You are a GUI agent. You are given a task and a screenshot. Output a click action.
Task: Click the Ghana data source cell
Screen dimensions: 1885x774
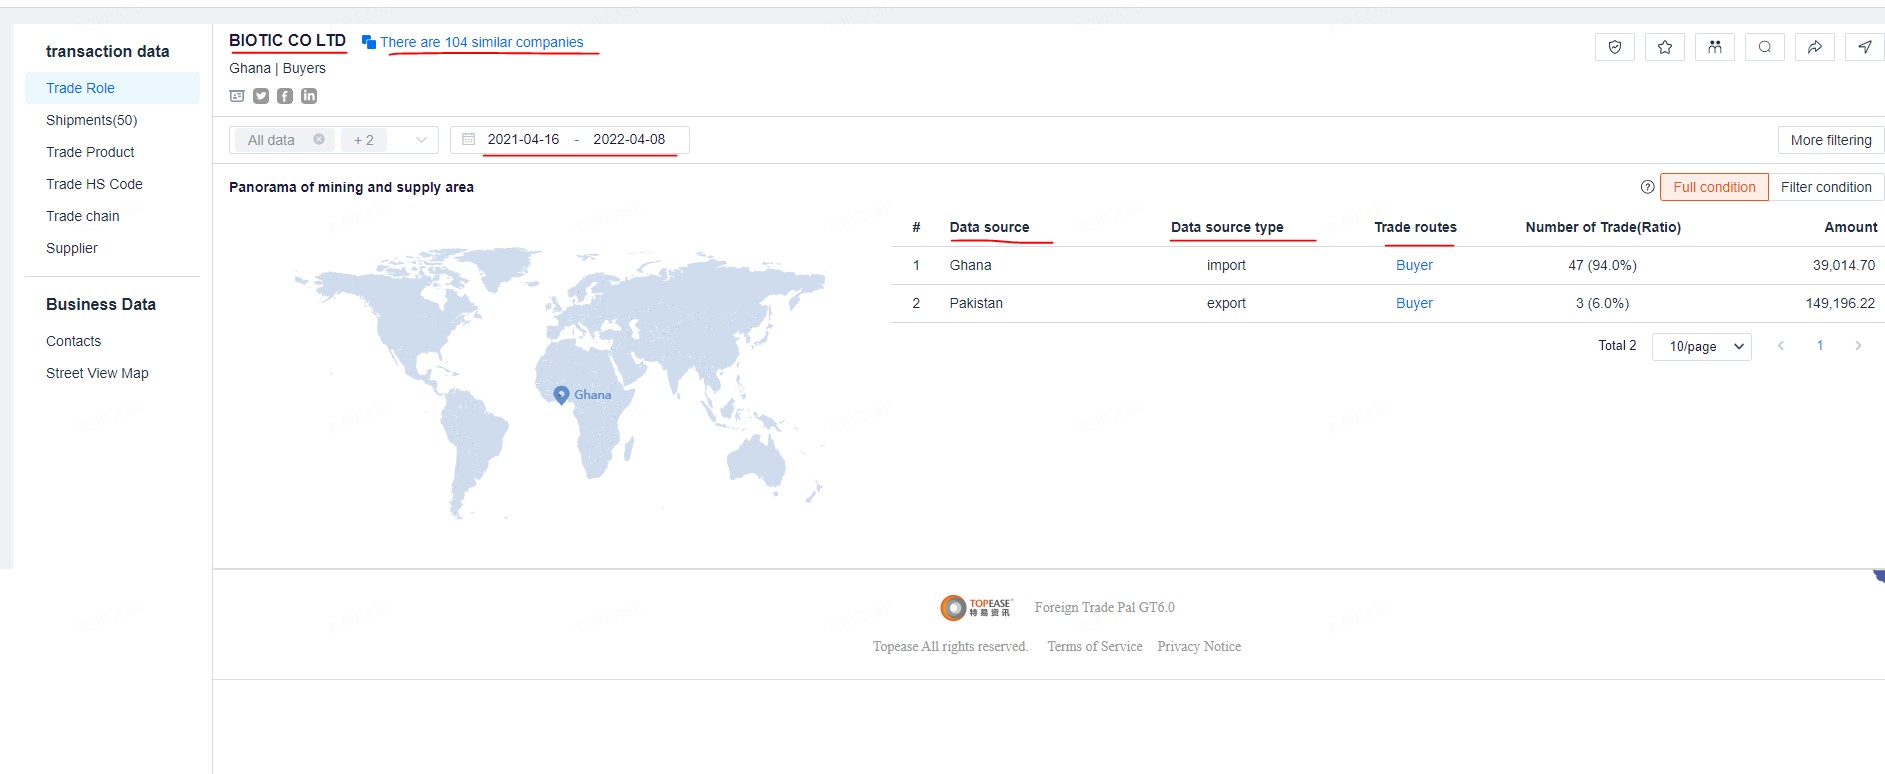970,265
